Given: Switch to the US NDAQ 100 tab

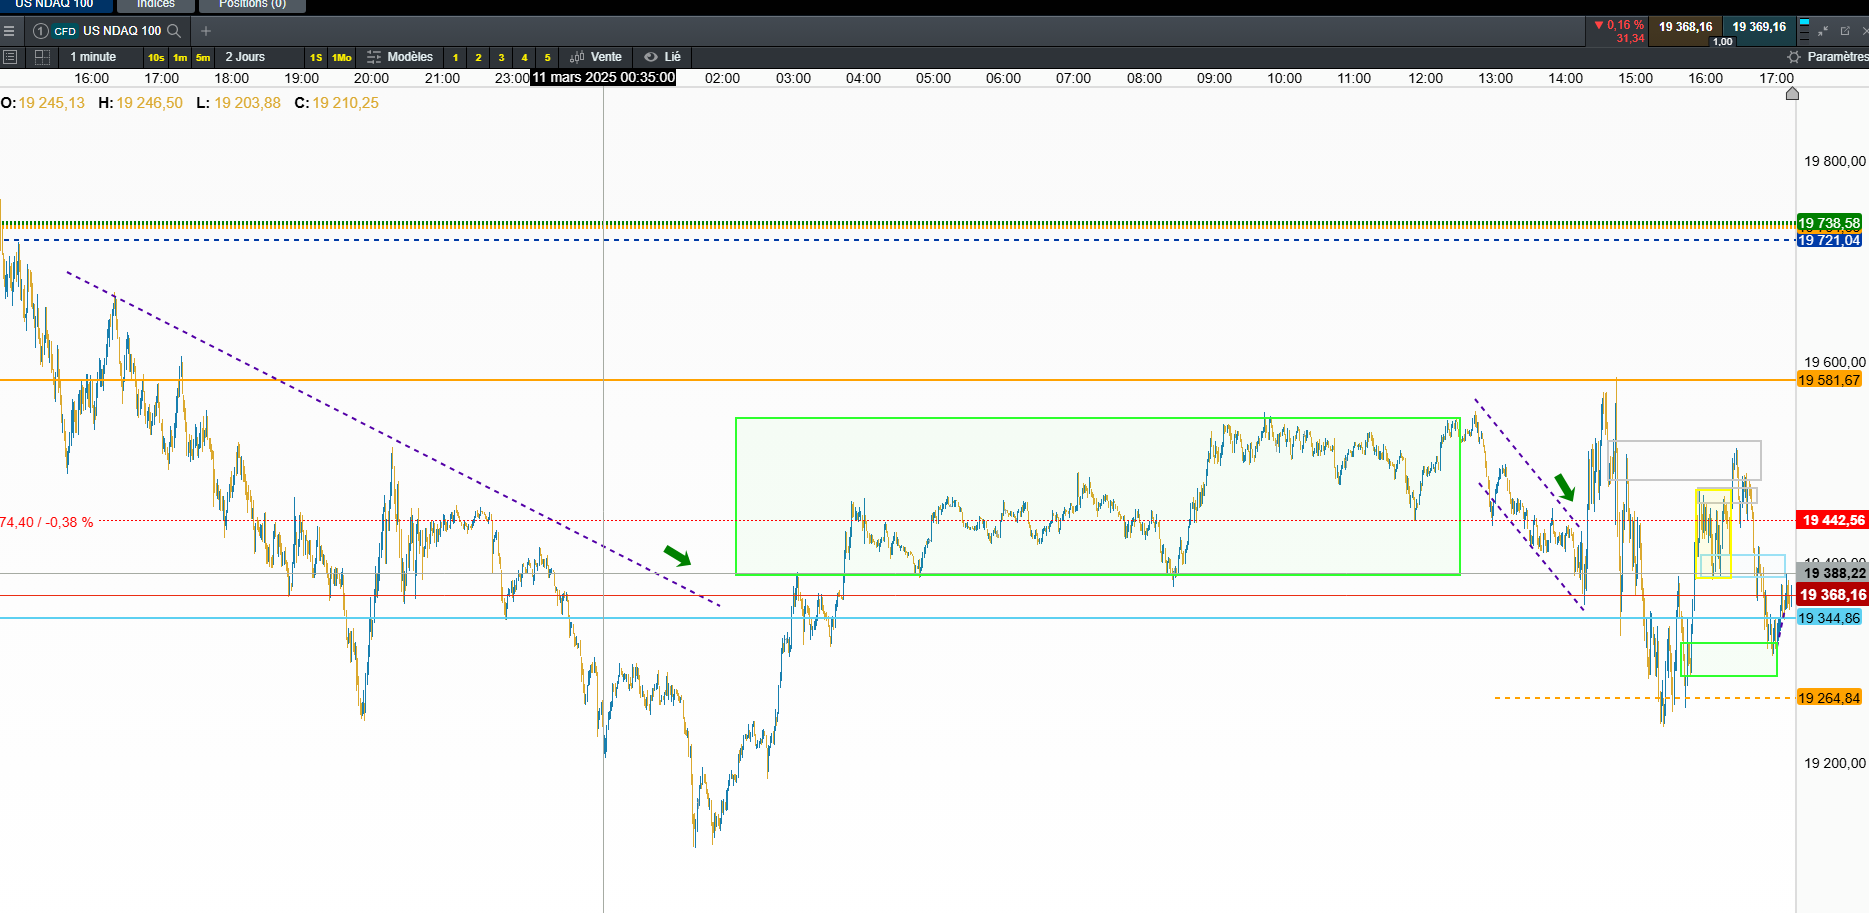Looking at the screenshot, I should (x=54, y=5).
